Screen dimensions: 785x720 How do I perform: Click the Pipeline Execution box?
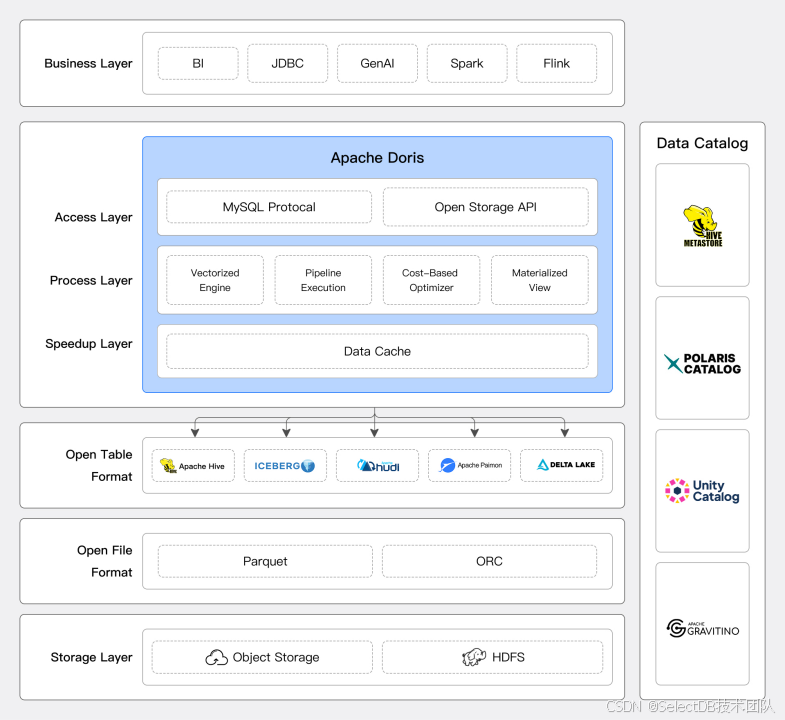(x=323, y=280)
